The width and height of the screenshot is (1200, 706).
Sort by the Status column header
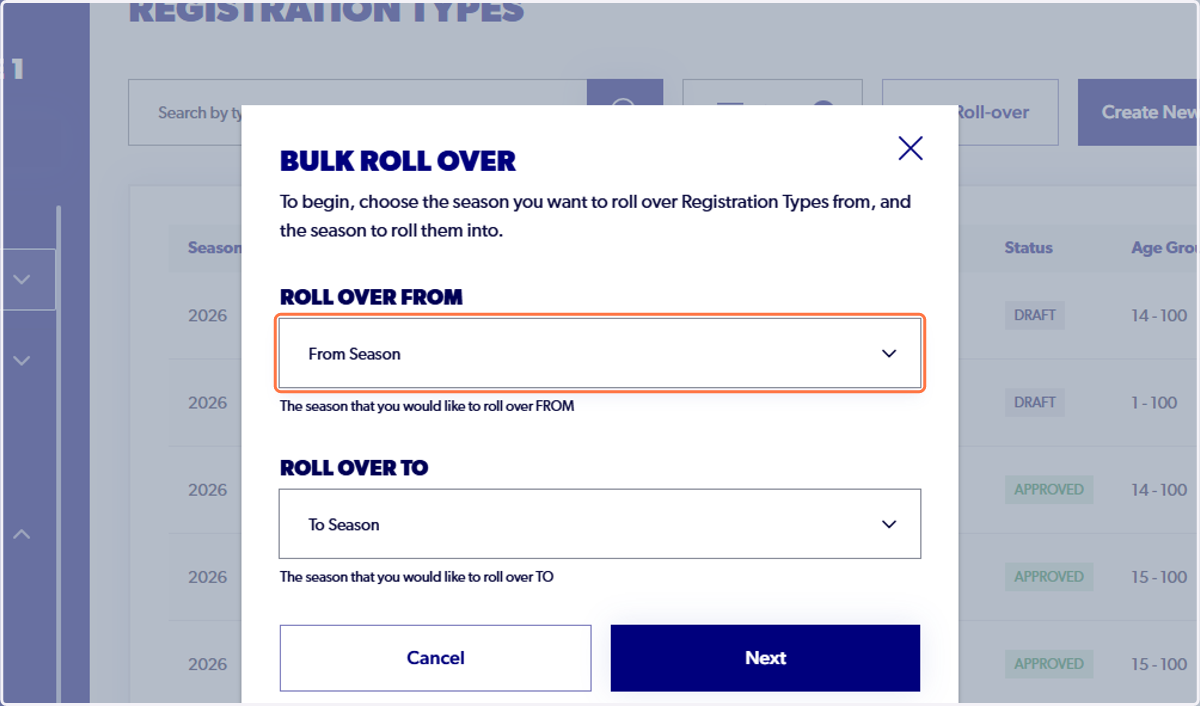click(1028, 248)
